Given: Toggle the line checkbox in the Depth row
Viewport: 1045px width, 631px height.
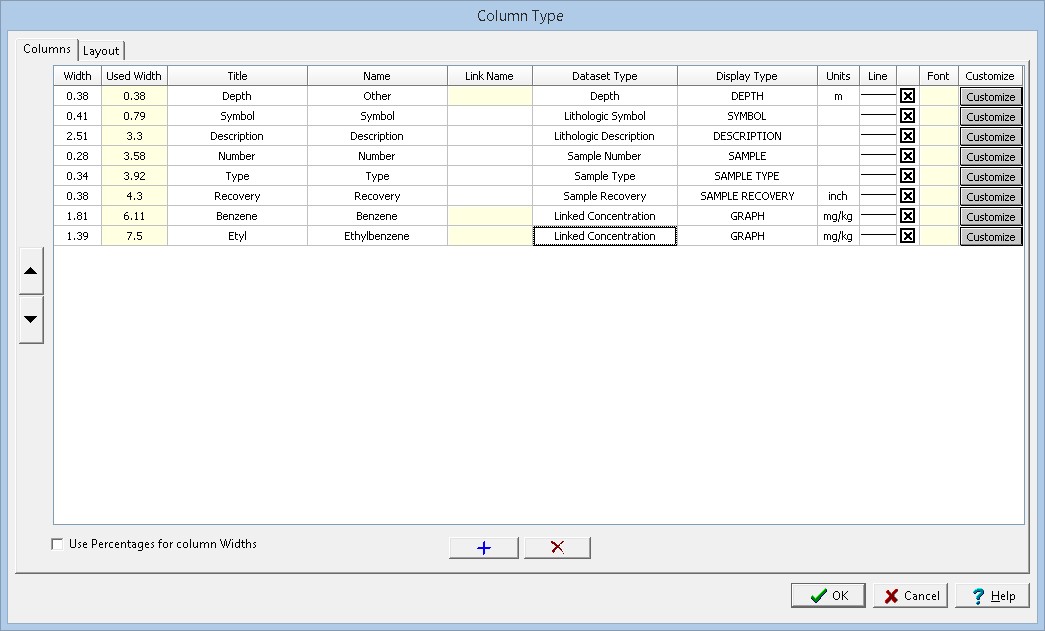Looking at the screenshot, I should [907, 96].
